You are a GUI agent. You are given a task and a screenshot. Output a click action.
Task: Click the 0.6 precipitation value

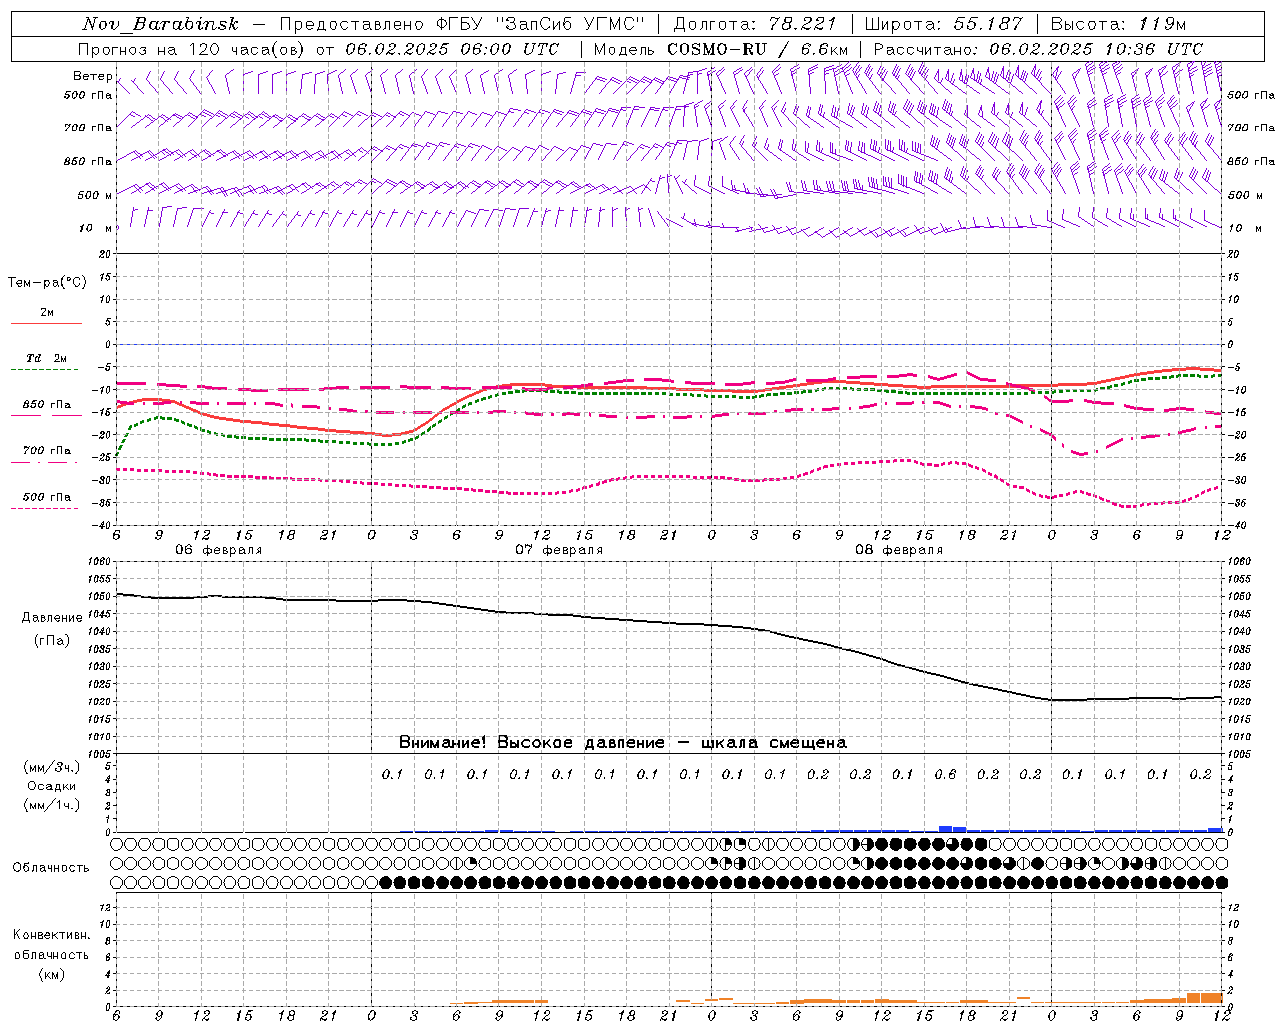945,774
